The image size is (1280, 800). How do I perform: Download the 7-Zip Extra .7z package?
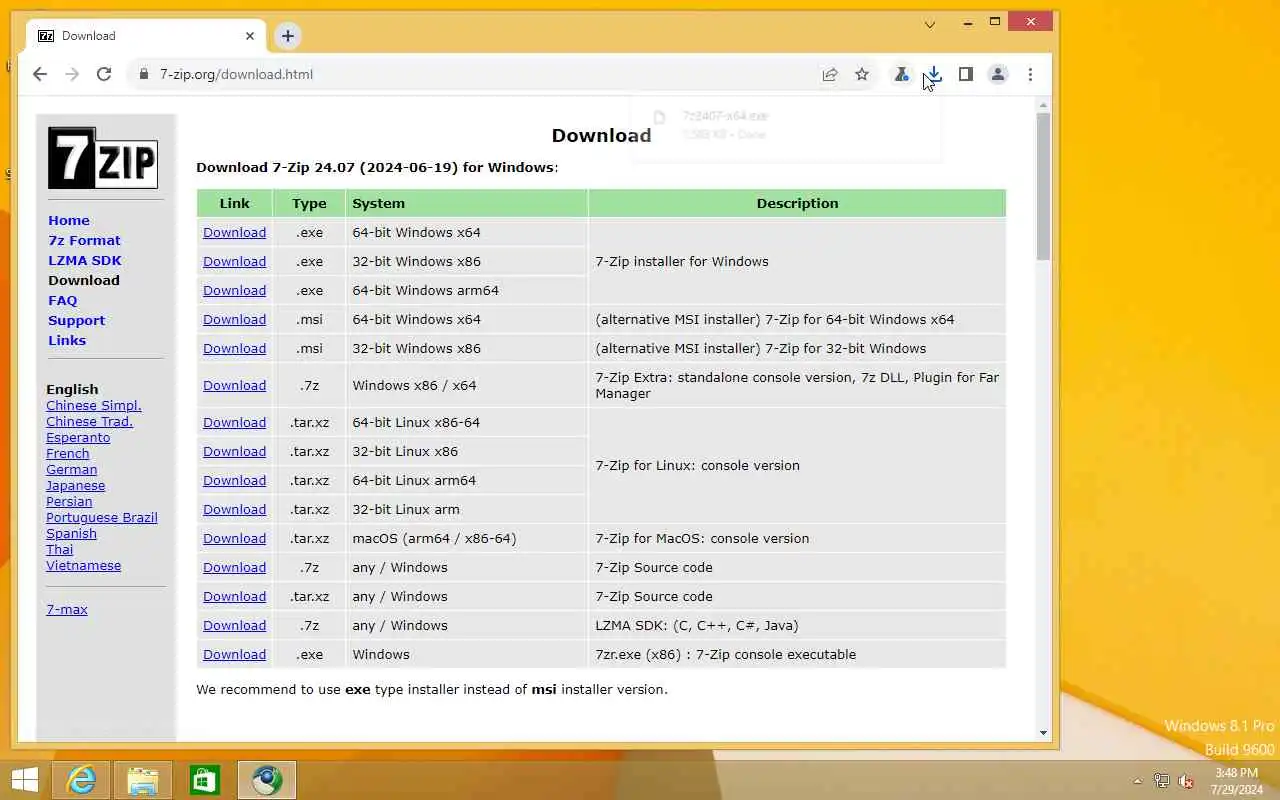click(234, 385)
